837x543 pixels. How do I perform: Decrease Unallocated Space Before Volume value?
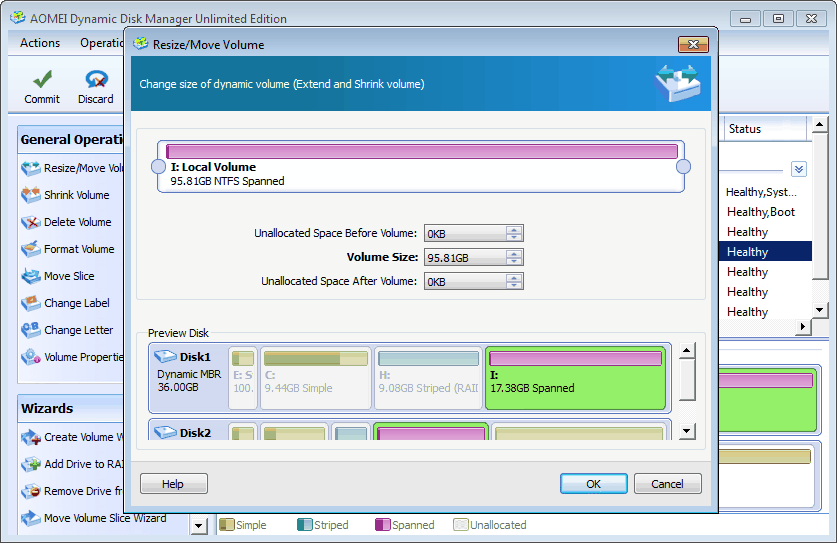point(514,237)
